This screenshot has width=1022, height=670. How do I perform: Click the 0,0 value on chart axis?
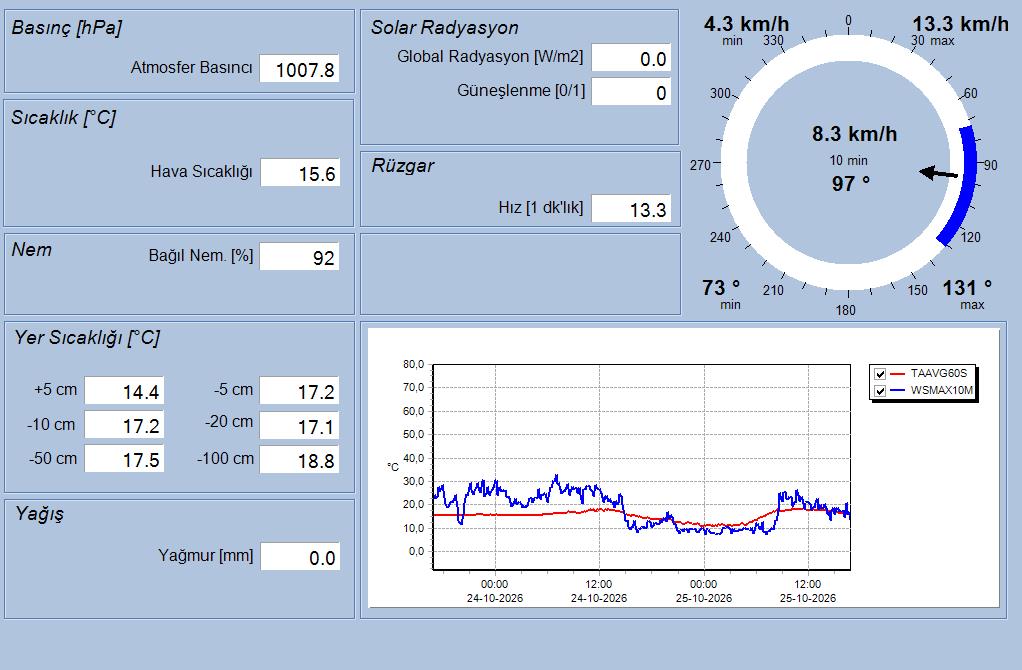tap(416, 551)
